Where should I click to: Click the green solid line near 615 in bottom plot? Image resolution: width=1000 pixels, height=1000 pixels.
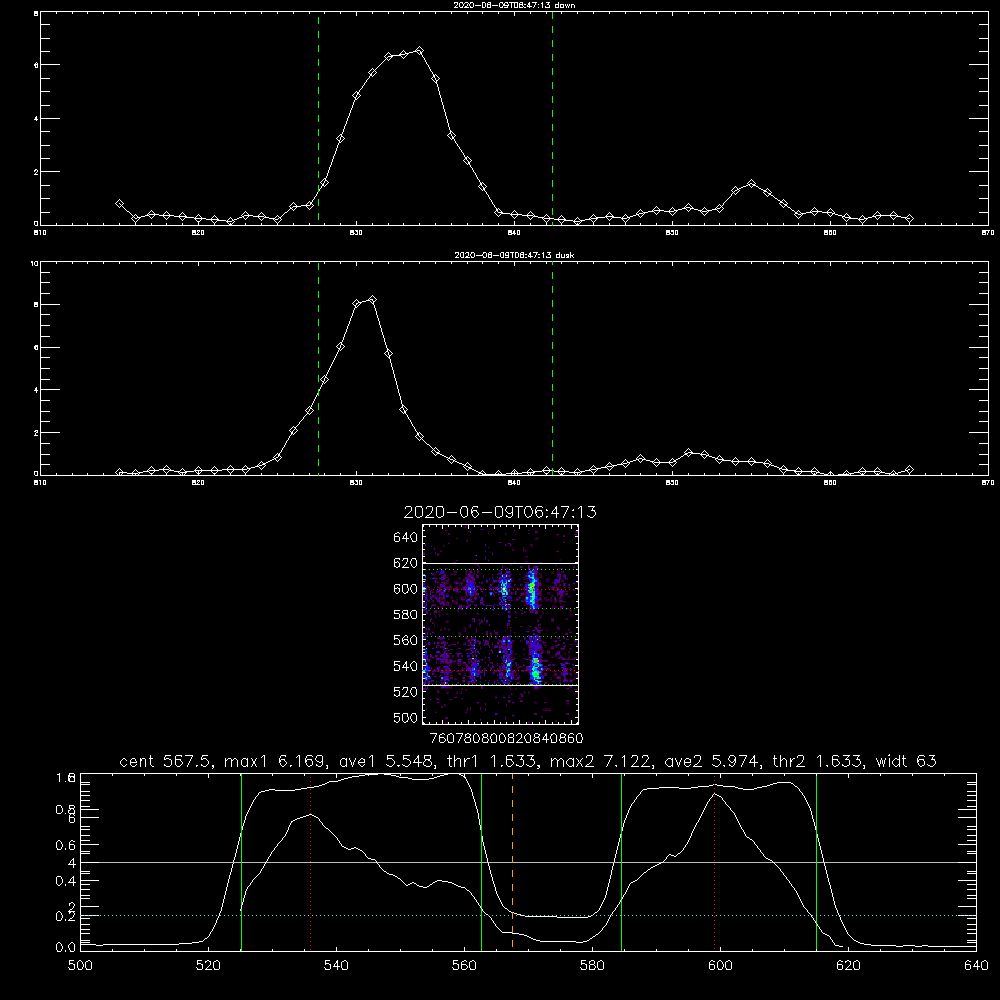click(x=816, y=861)
